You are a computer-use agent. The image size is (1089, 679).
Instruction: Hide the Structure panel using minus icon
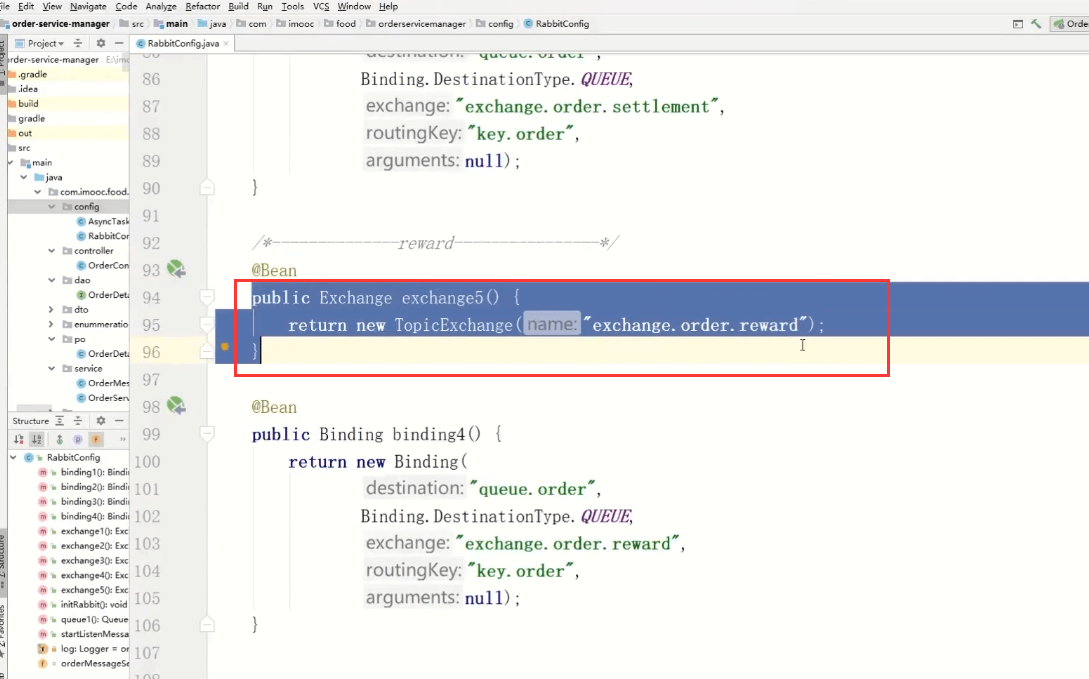click(x=119, y=421)
